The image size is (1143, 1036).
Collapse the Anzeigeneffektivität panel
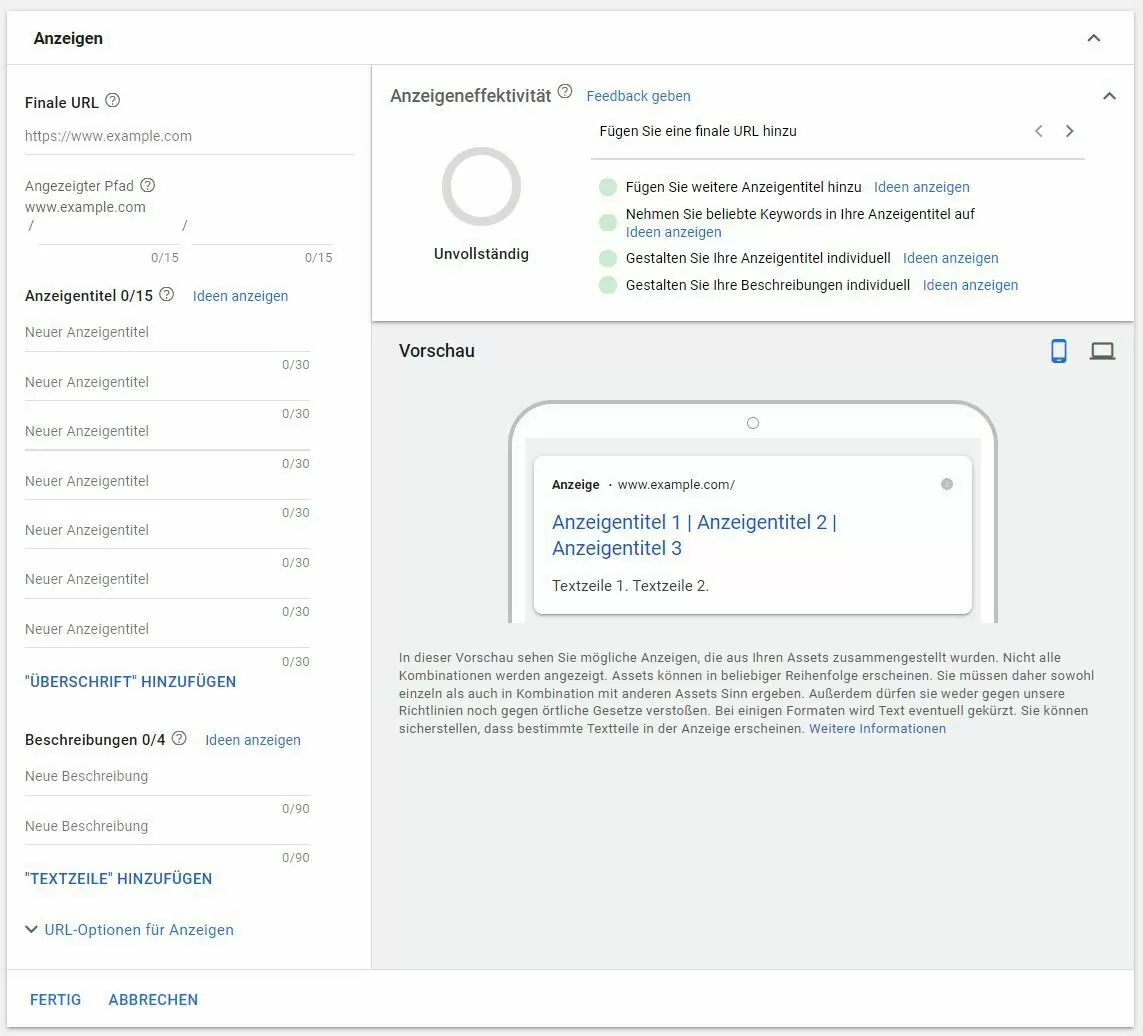(1109, 96)
